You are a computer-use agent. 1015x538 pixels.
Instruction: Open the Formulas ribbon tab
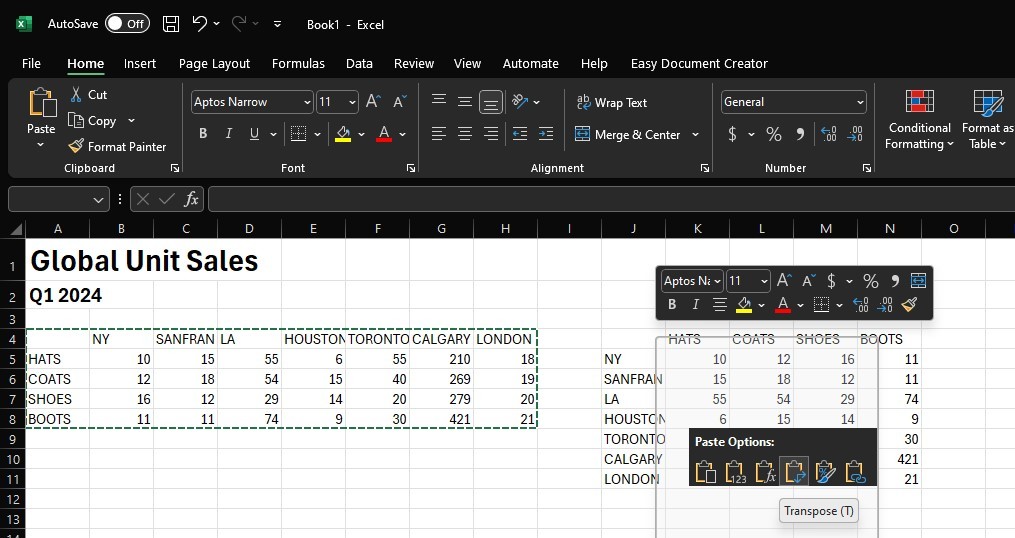(x=298, y=63)
